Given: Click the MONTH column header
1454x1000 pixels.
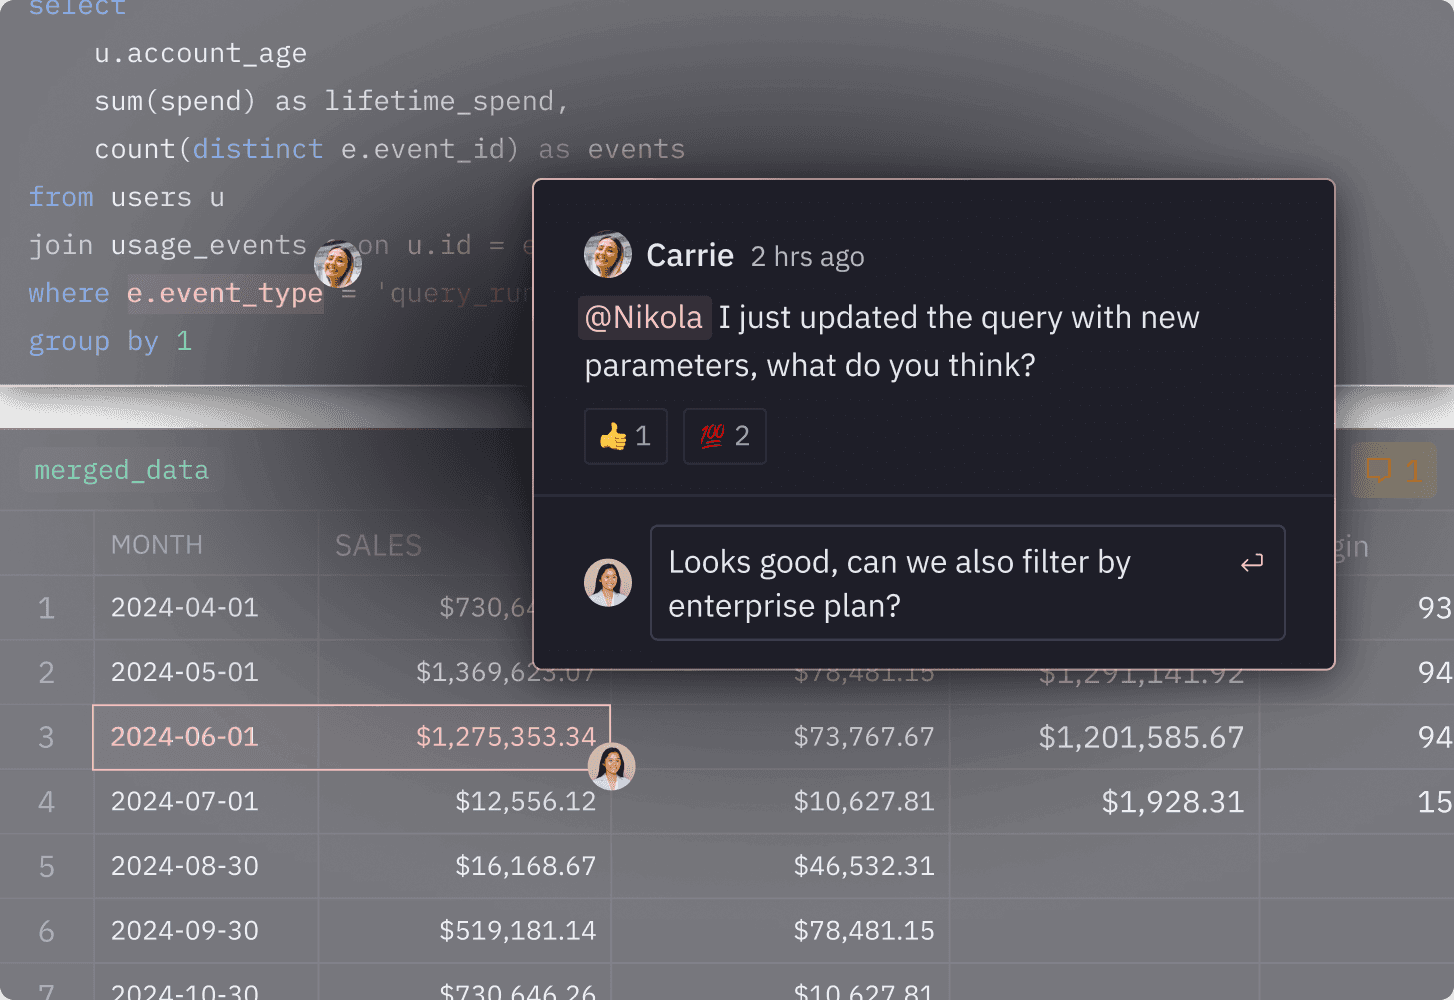Looking at the screenshot, I should [157, 545].
